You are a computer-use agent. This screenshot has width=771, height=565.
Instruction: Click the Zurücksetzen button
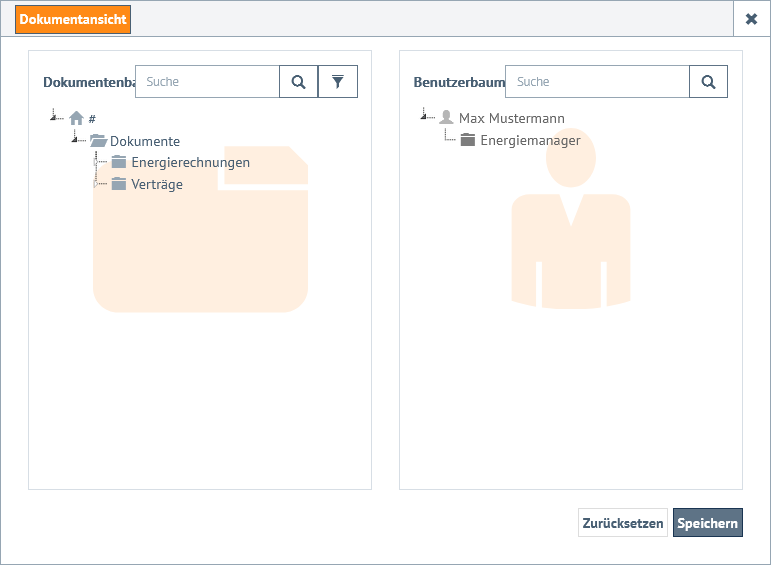(x=622, y=523)
